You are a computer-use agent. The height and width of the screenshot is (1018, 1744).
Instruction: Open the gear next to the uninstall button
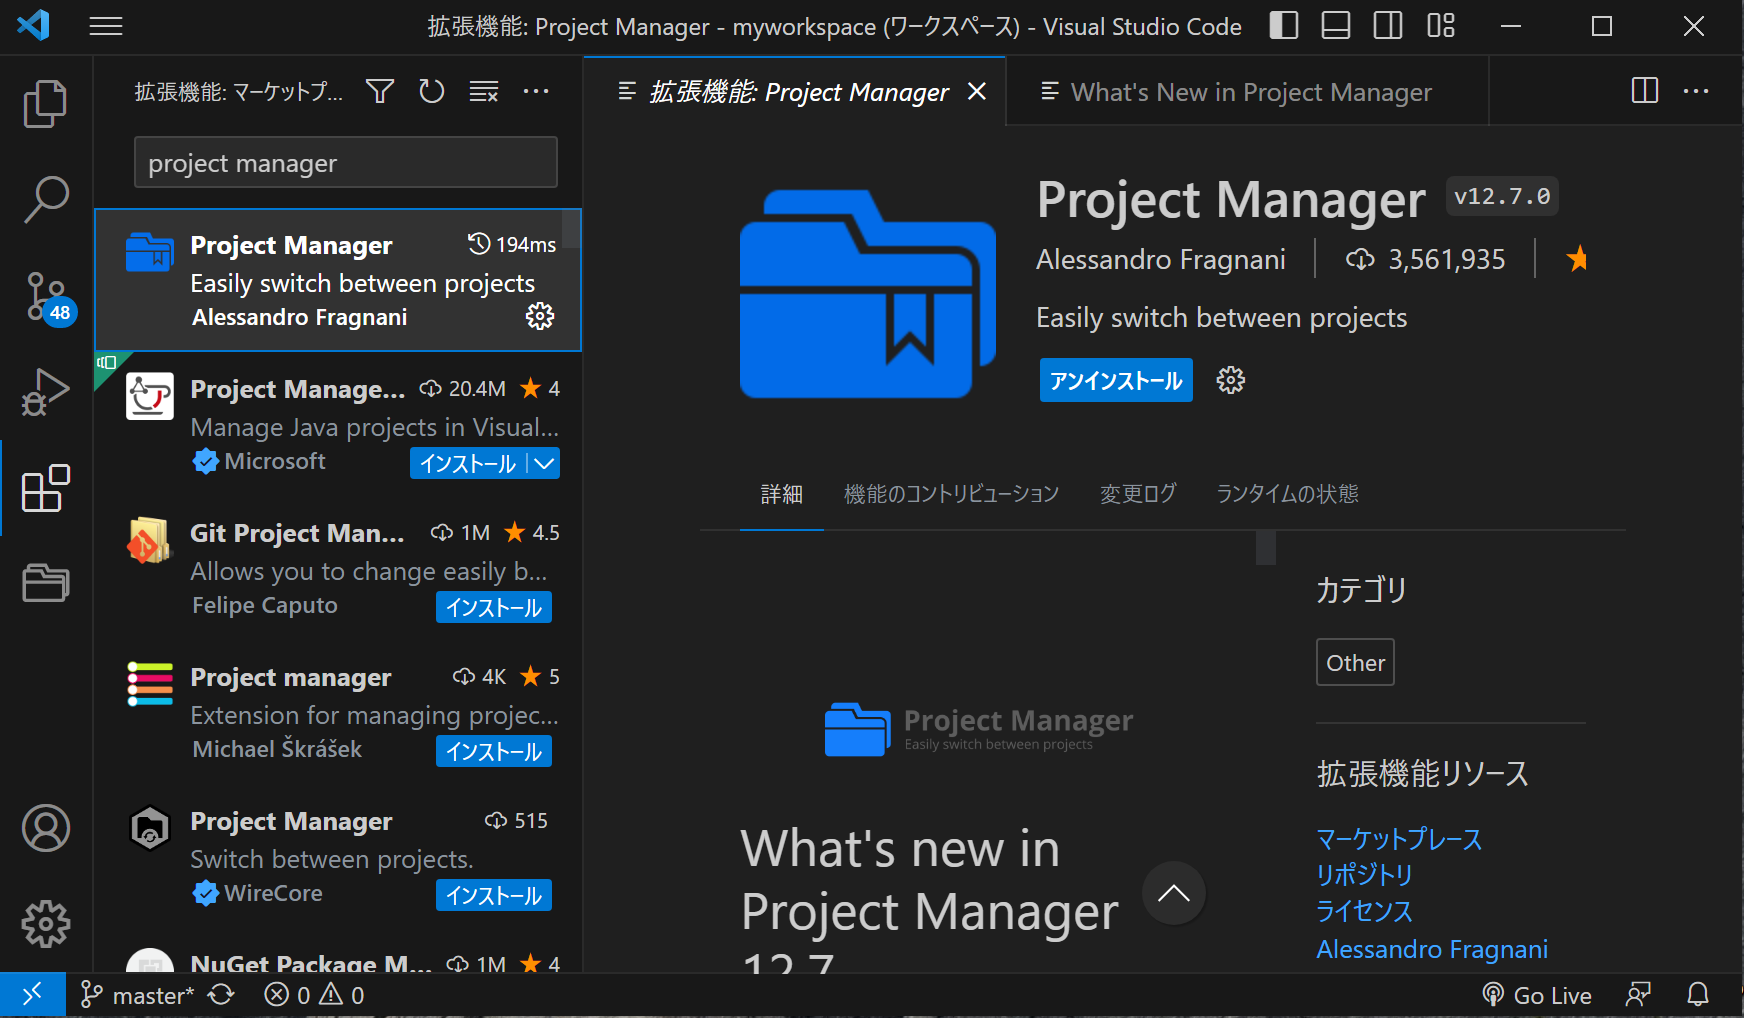[1231, 380]
